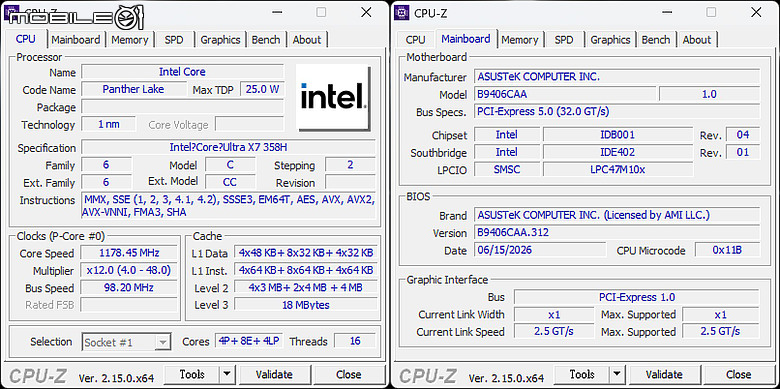Close left CPU-Z window via title bar X
The width and height of the screenshot is (780, 389).
366,12
